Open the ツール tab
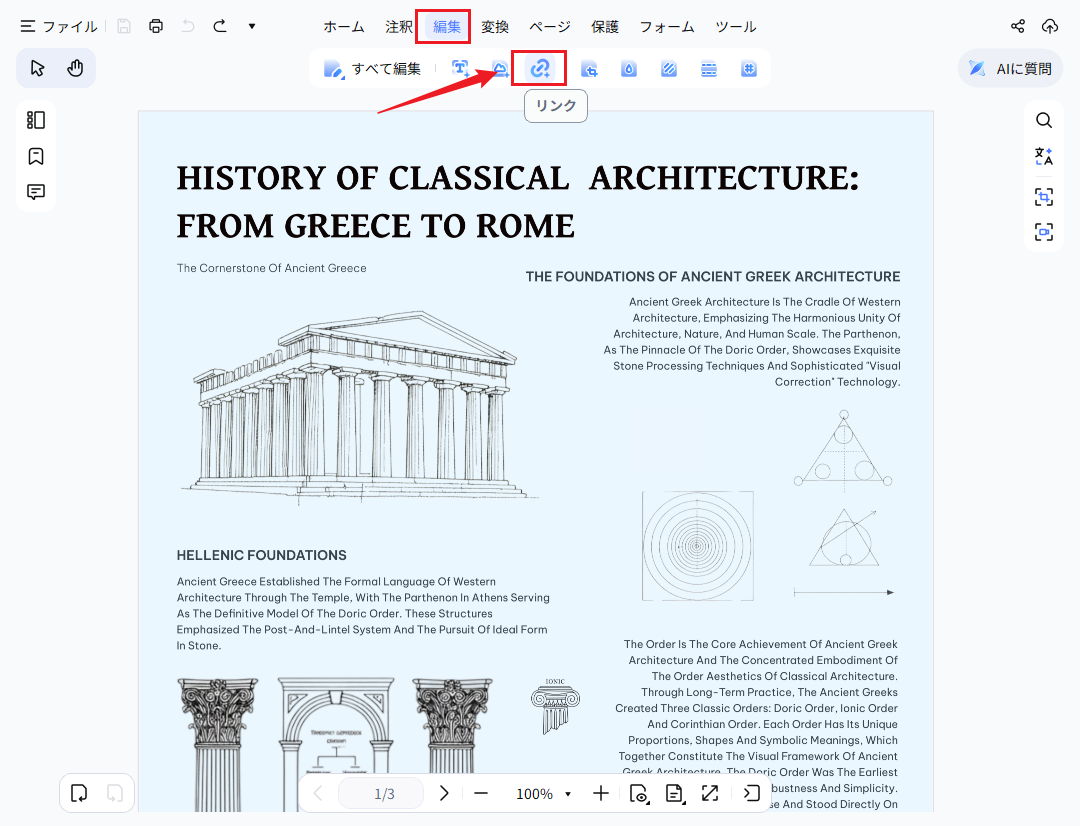1080x826 pixels. [x=736, y=27]
